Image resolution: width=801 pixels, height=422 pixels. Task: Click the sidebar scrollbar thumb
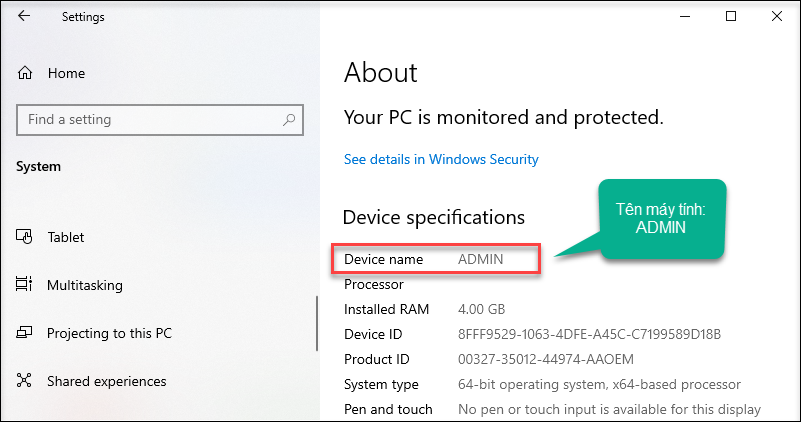(317, 323)
